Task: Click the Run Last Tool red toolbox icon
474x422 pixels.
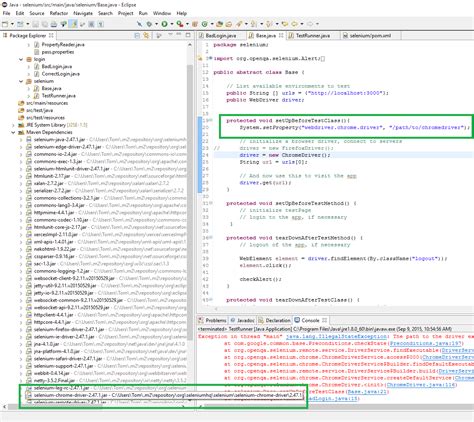Action: pos(180,24)
